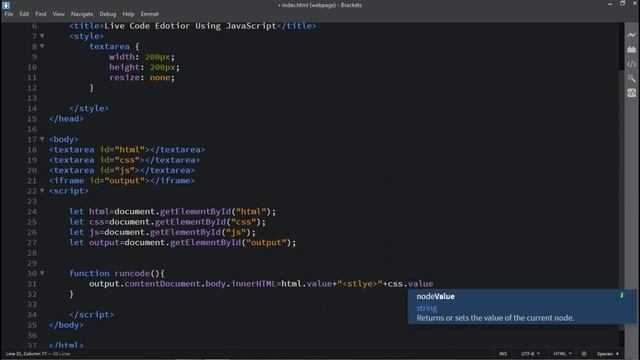This screenshot has height=360, width=640.
Task: Click the linting status circle in status bar
Action: pos(584,354)
